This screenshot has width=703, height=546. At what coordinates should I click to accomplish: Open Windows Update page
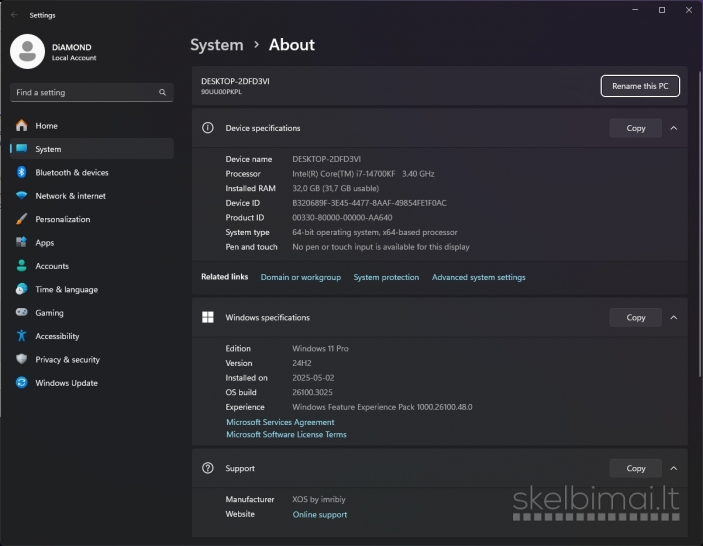coord(92,382)
